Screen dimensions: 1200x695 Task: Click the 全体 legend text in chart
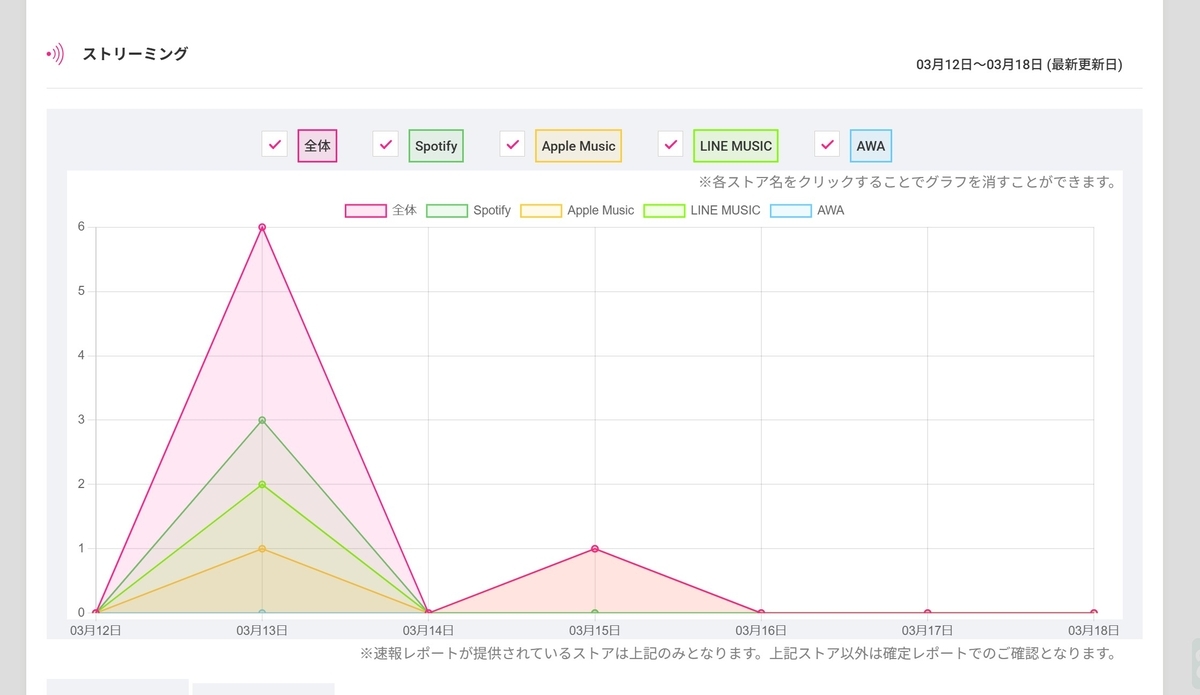[404, 211]
